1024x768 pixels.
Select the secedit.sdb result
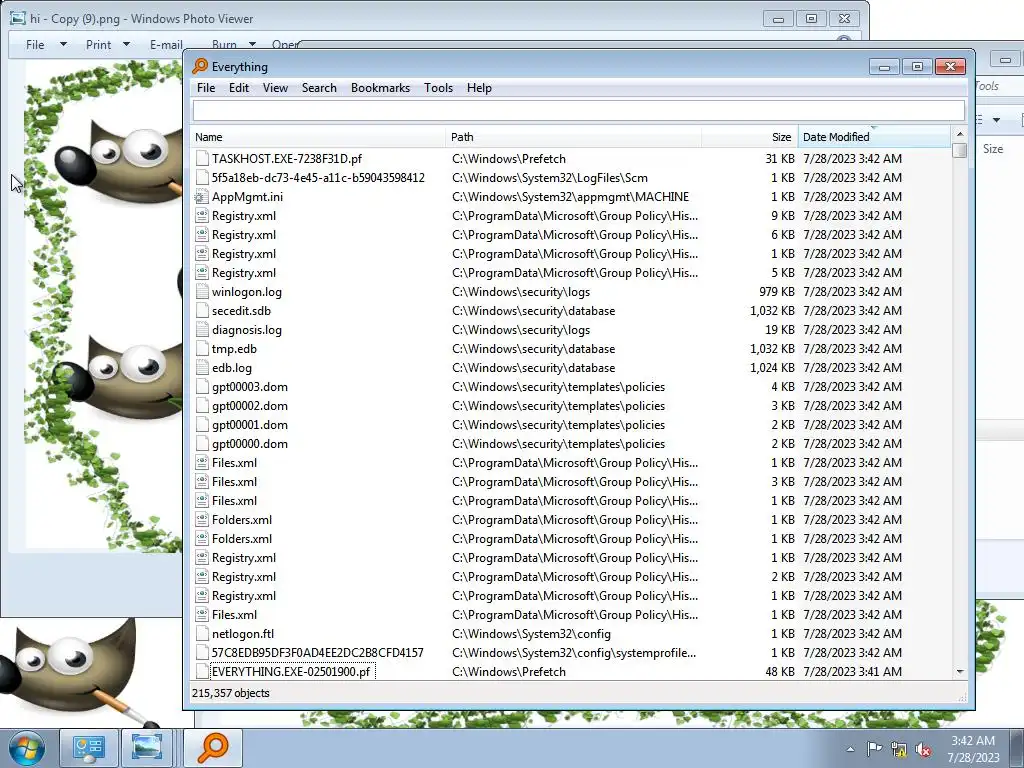click(x=241, y=311)
